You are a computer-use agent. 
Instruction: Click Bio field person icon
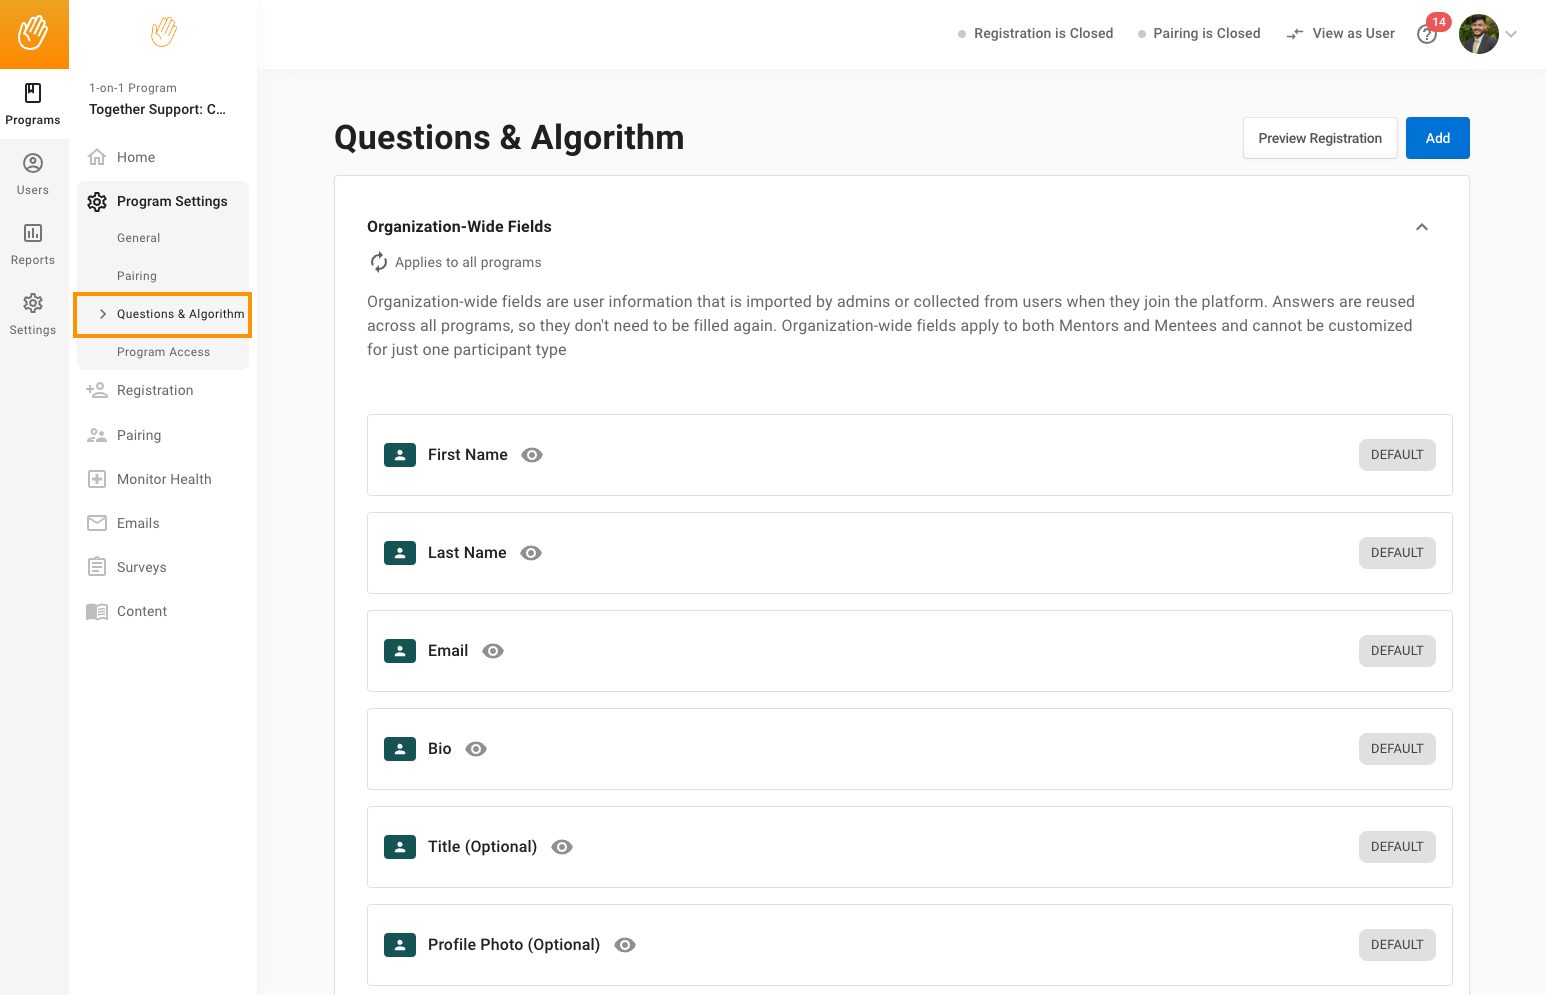[x=400, y=749]
